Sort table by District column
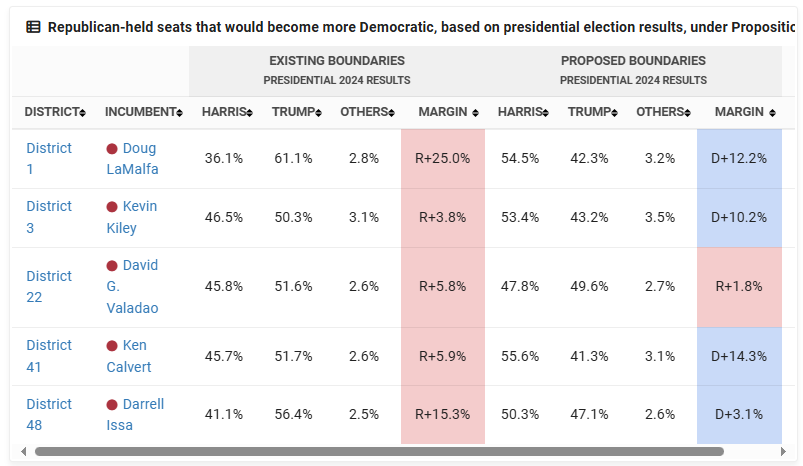This screenshot has height=466, width=803. (x=55, y=112)
